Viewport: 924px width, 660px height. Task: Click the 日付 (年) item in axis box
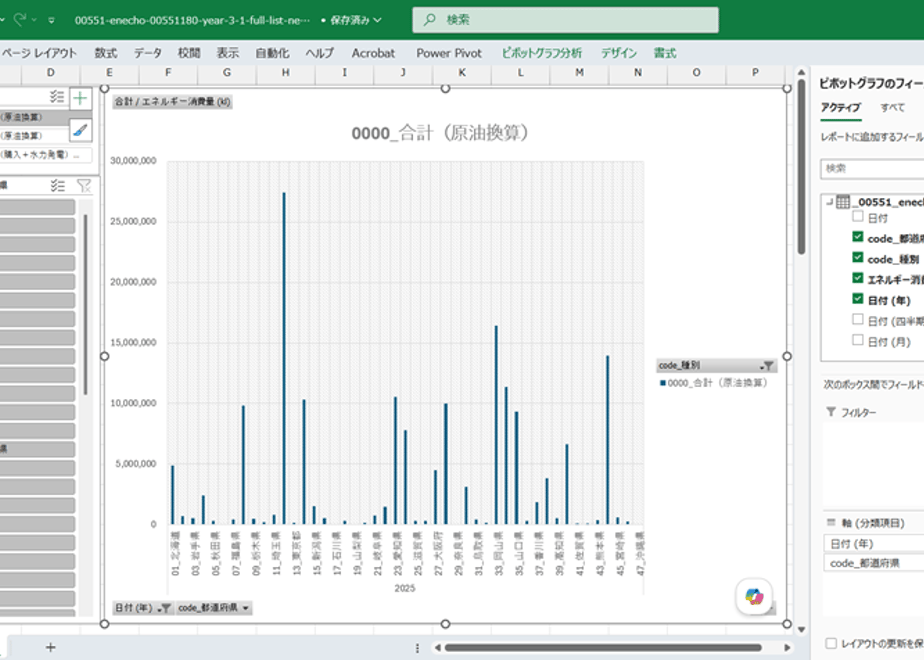873,543
